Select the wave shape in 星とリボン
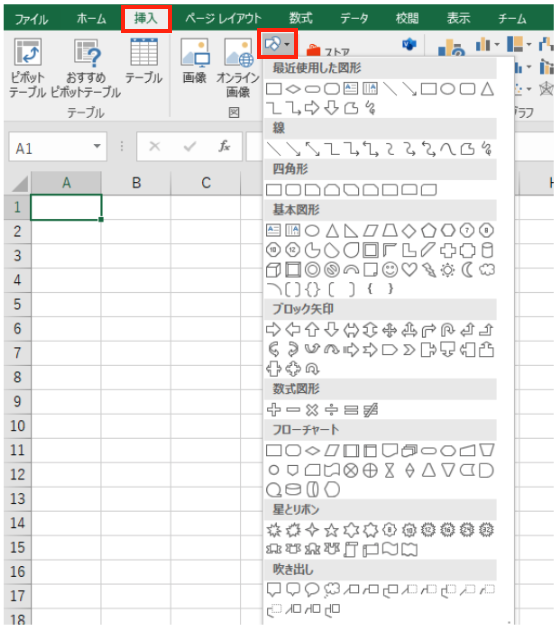The image size is (559, 630). (x=390, y=549)
